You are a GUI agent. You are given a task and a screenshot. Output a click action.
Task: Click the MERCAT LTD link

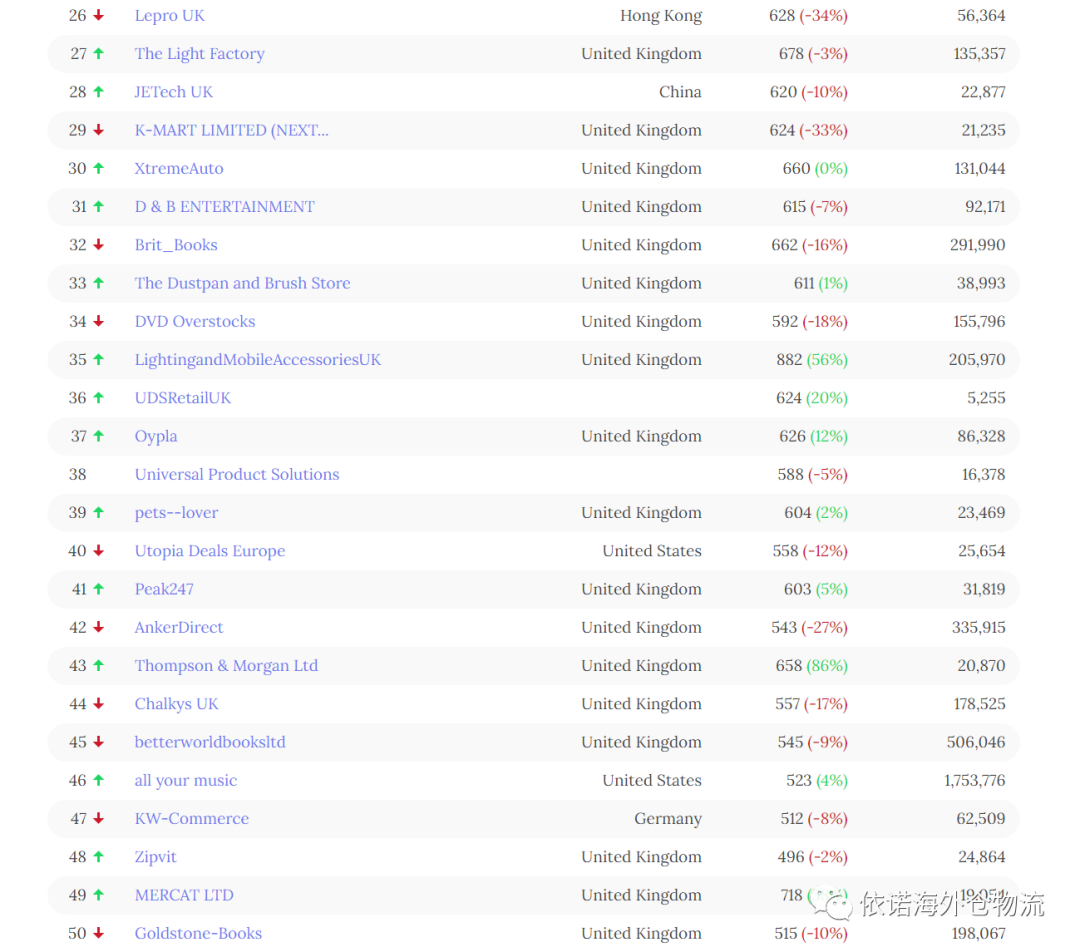coord(184,895)
